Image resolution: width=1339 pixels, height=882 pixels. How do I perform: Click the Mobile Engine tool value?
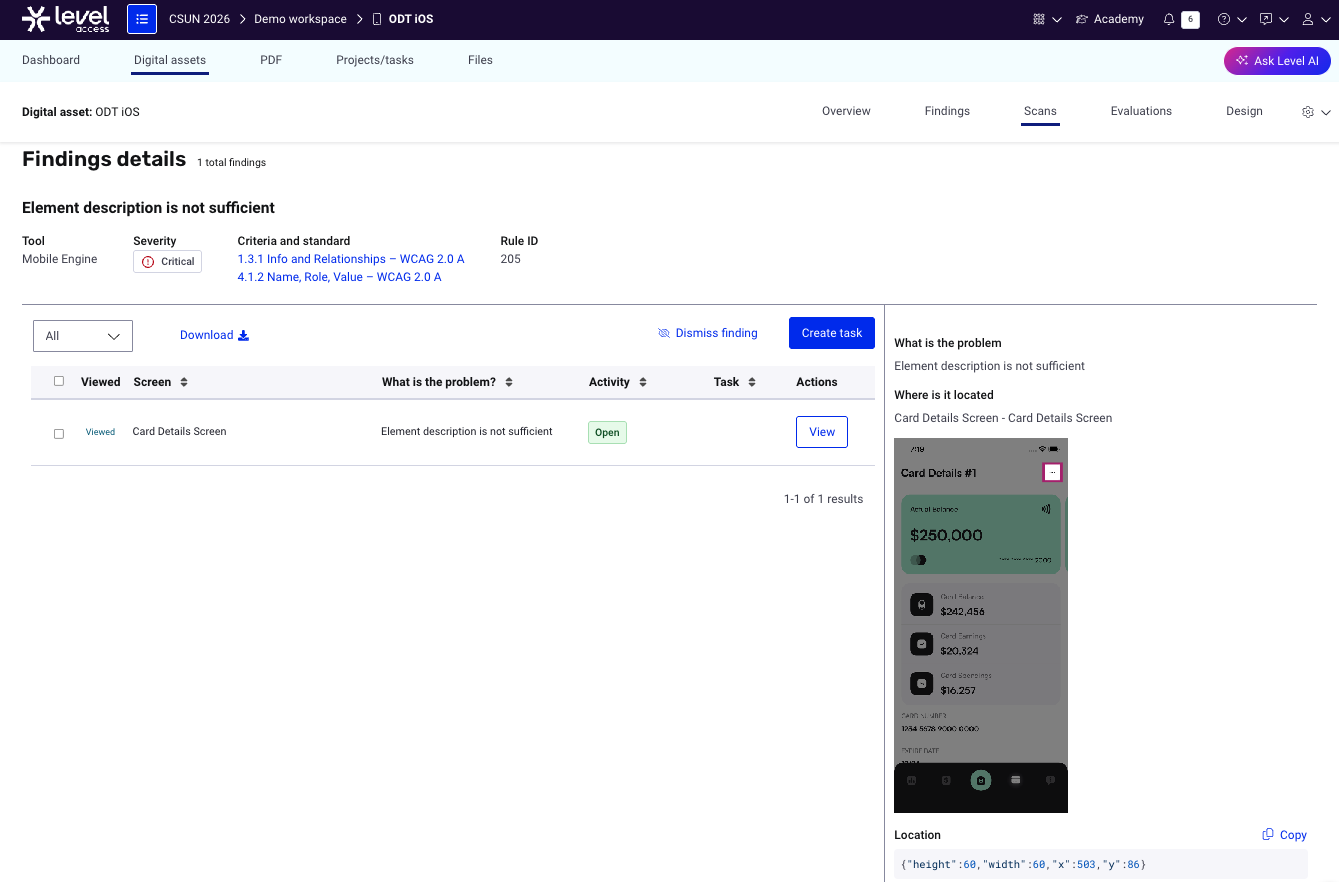[60, 259]
